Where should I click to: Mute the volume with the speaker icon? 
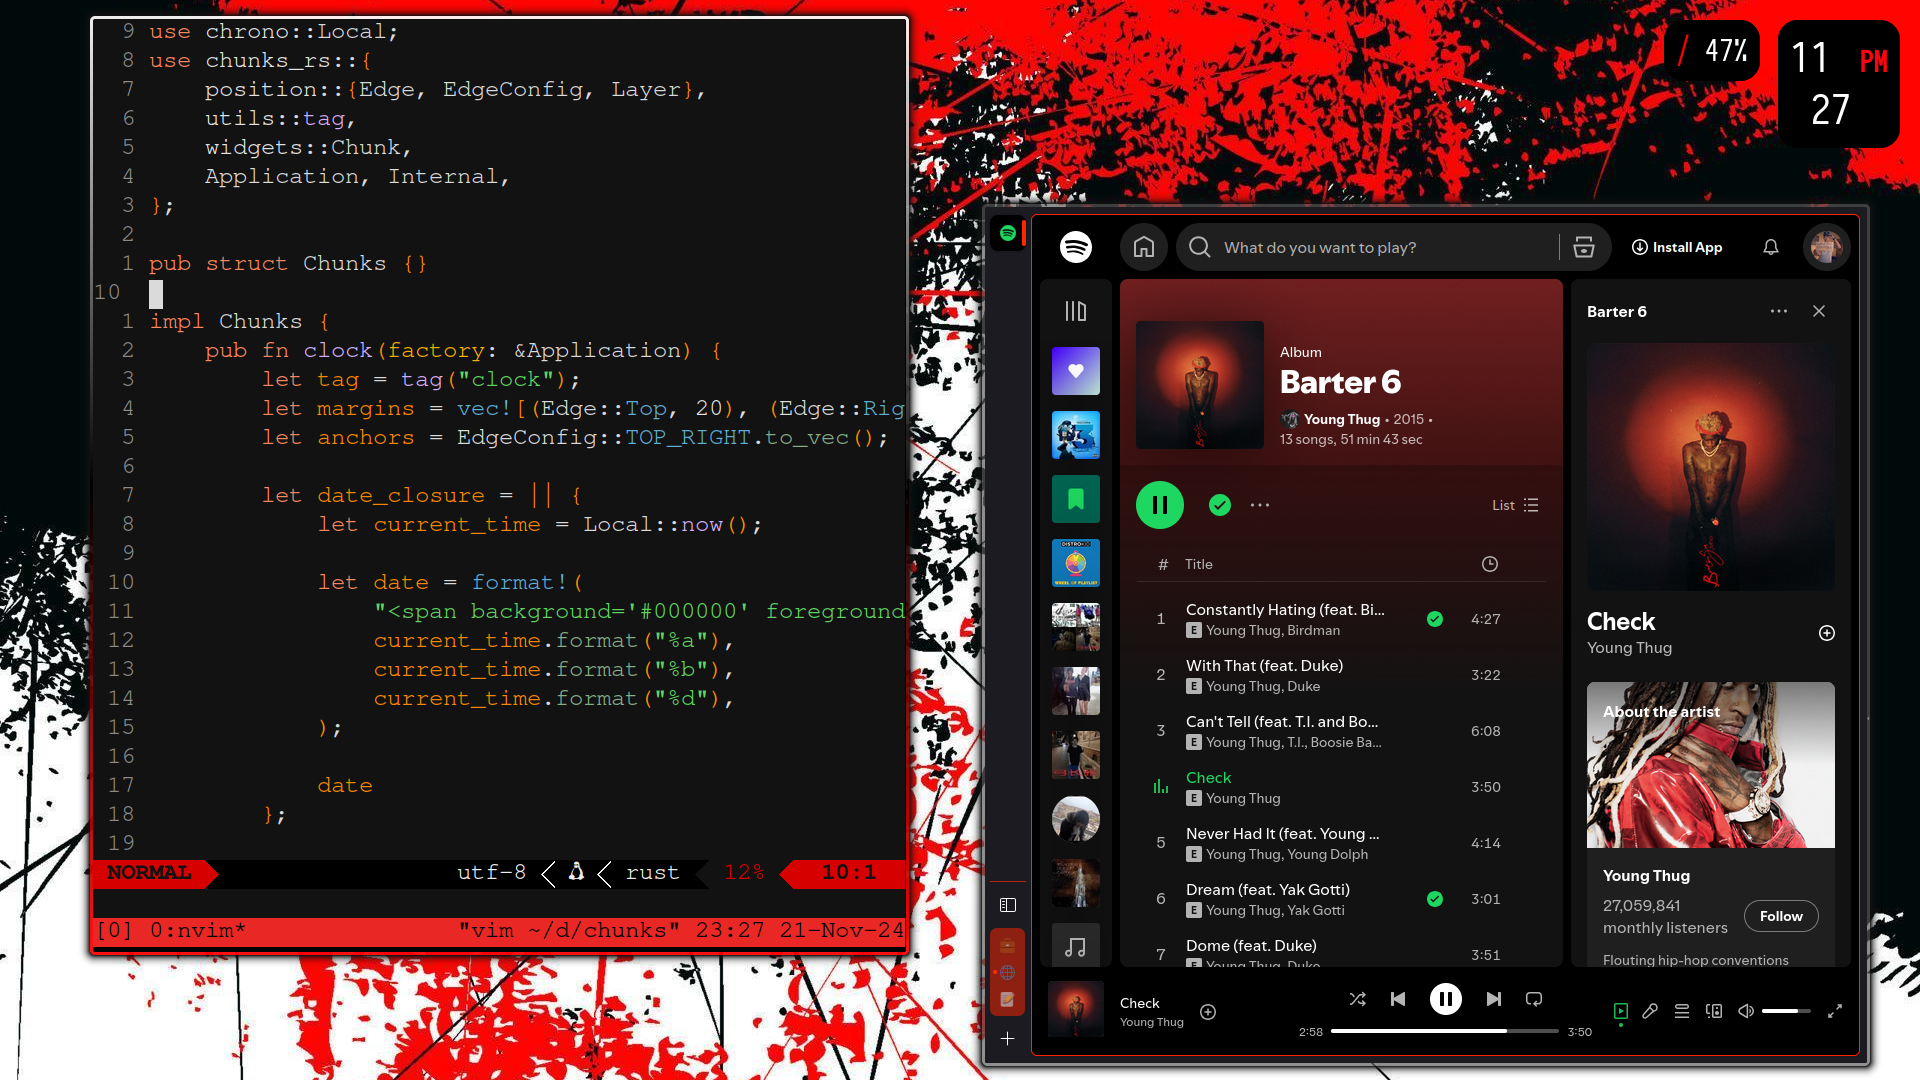pyautogui.click(x=1746, y=1011)
